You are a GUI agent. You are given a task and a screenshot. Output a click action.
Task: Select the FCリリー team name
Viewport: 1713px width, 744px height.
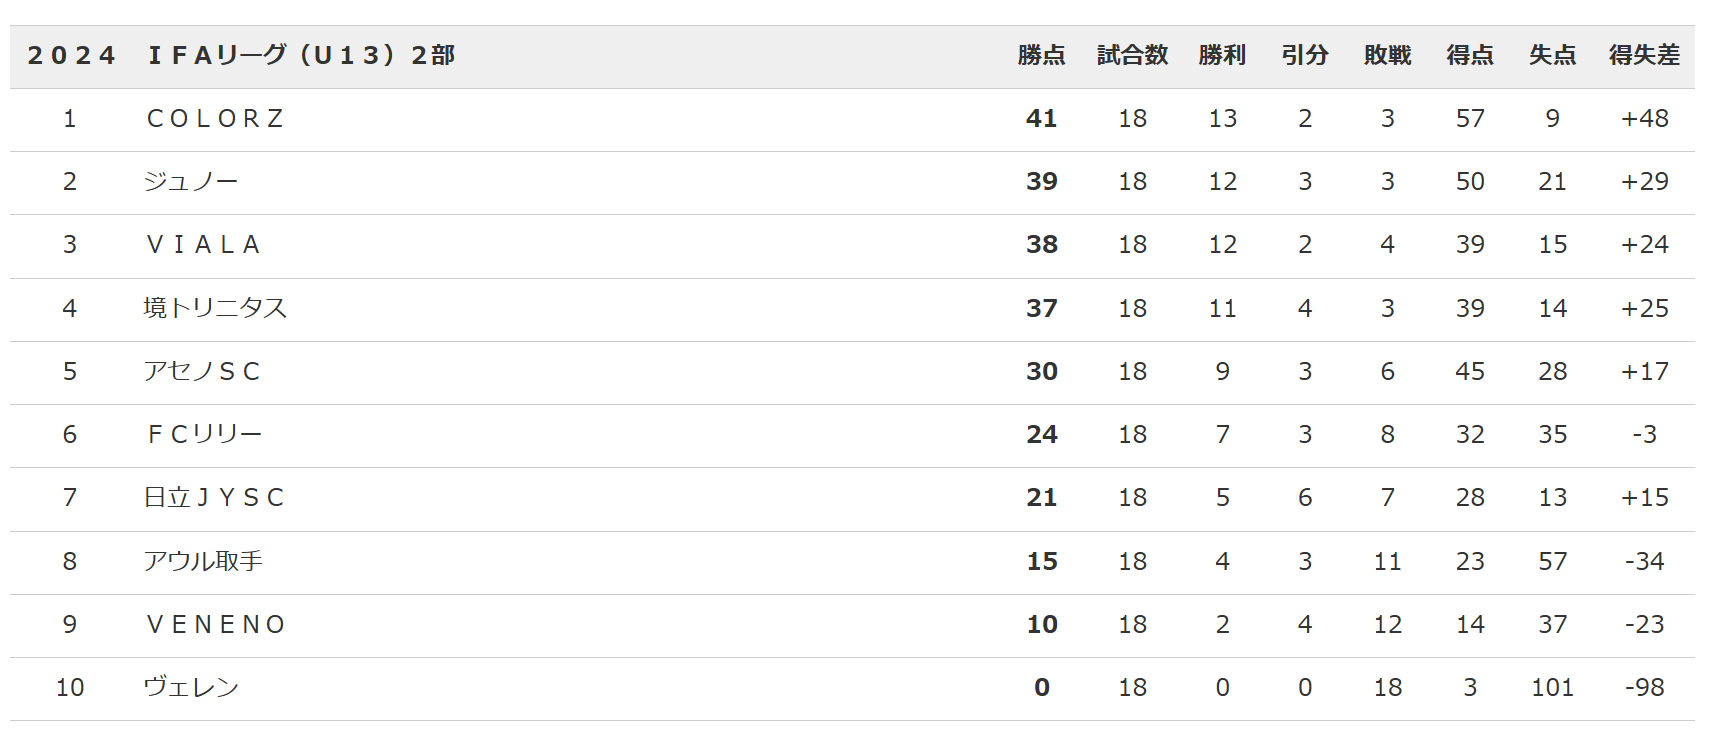(204, 434)
